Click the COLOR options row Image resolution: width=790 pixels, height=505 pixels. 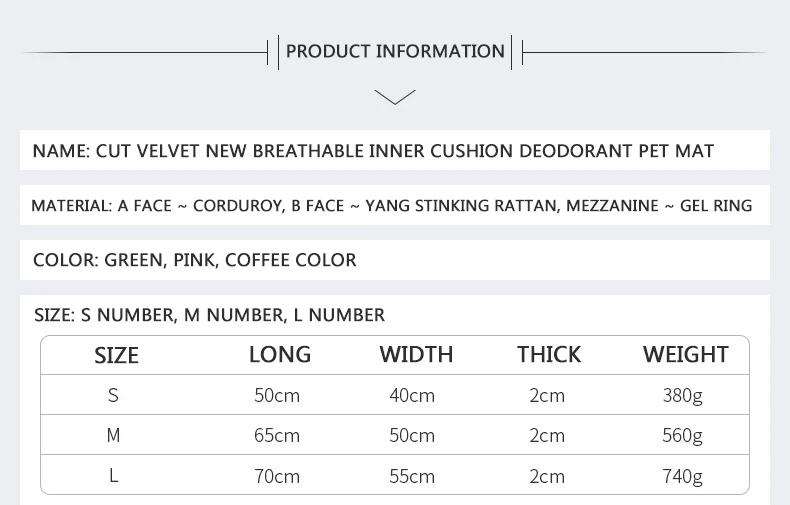[x=395, y=260]
